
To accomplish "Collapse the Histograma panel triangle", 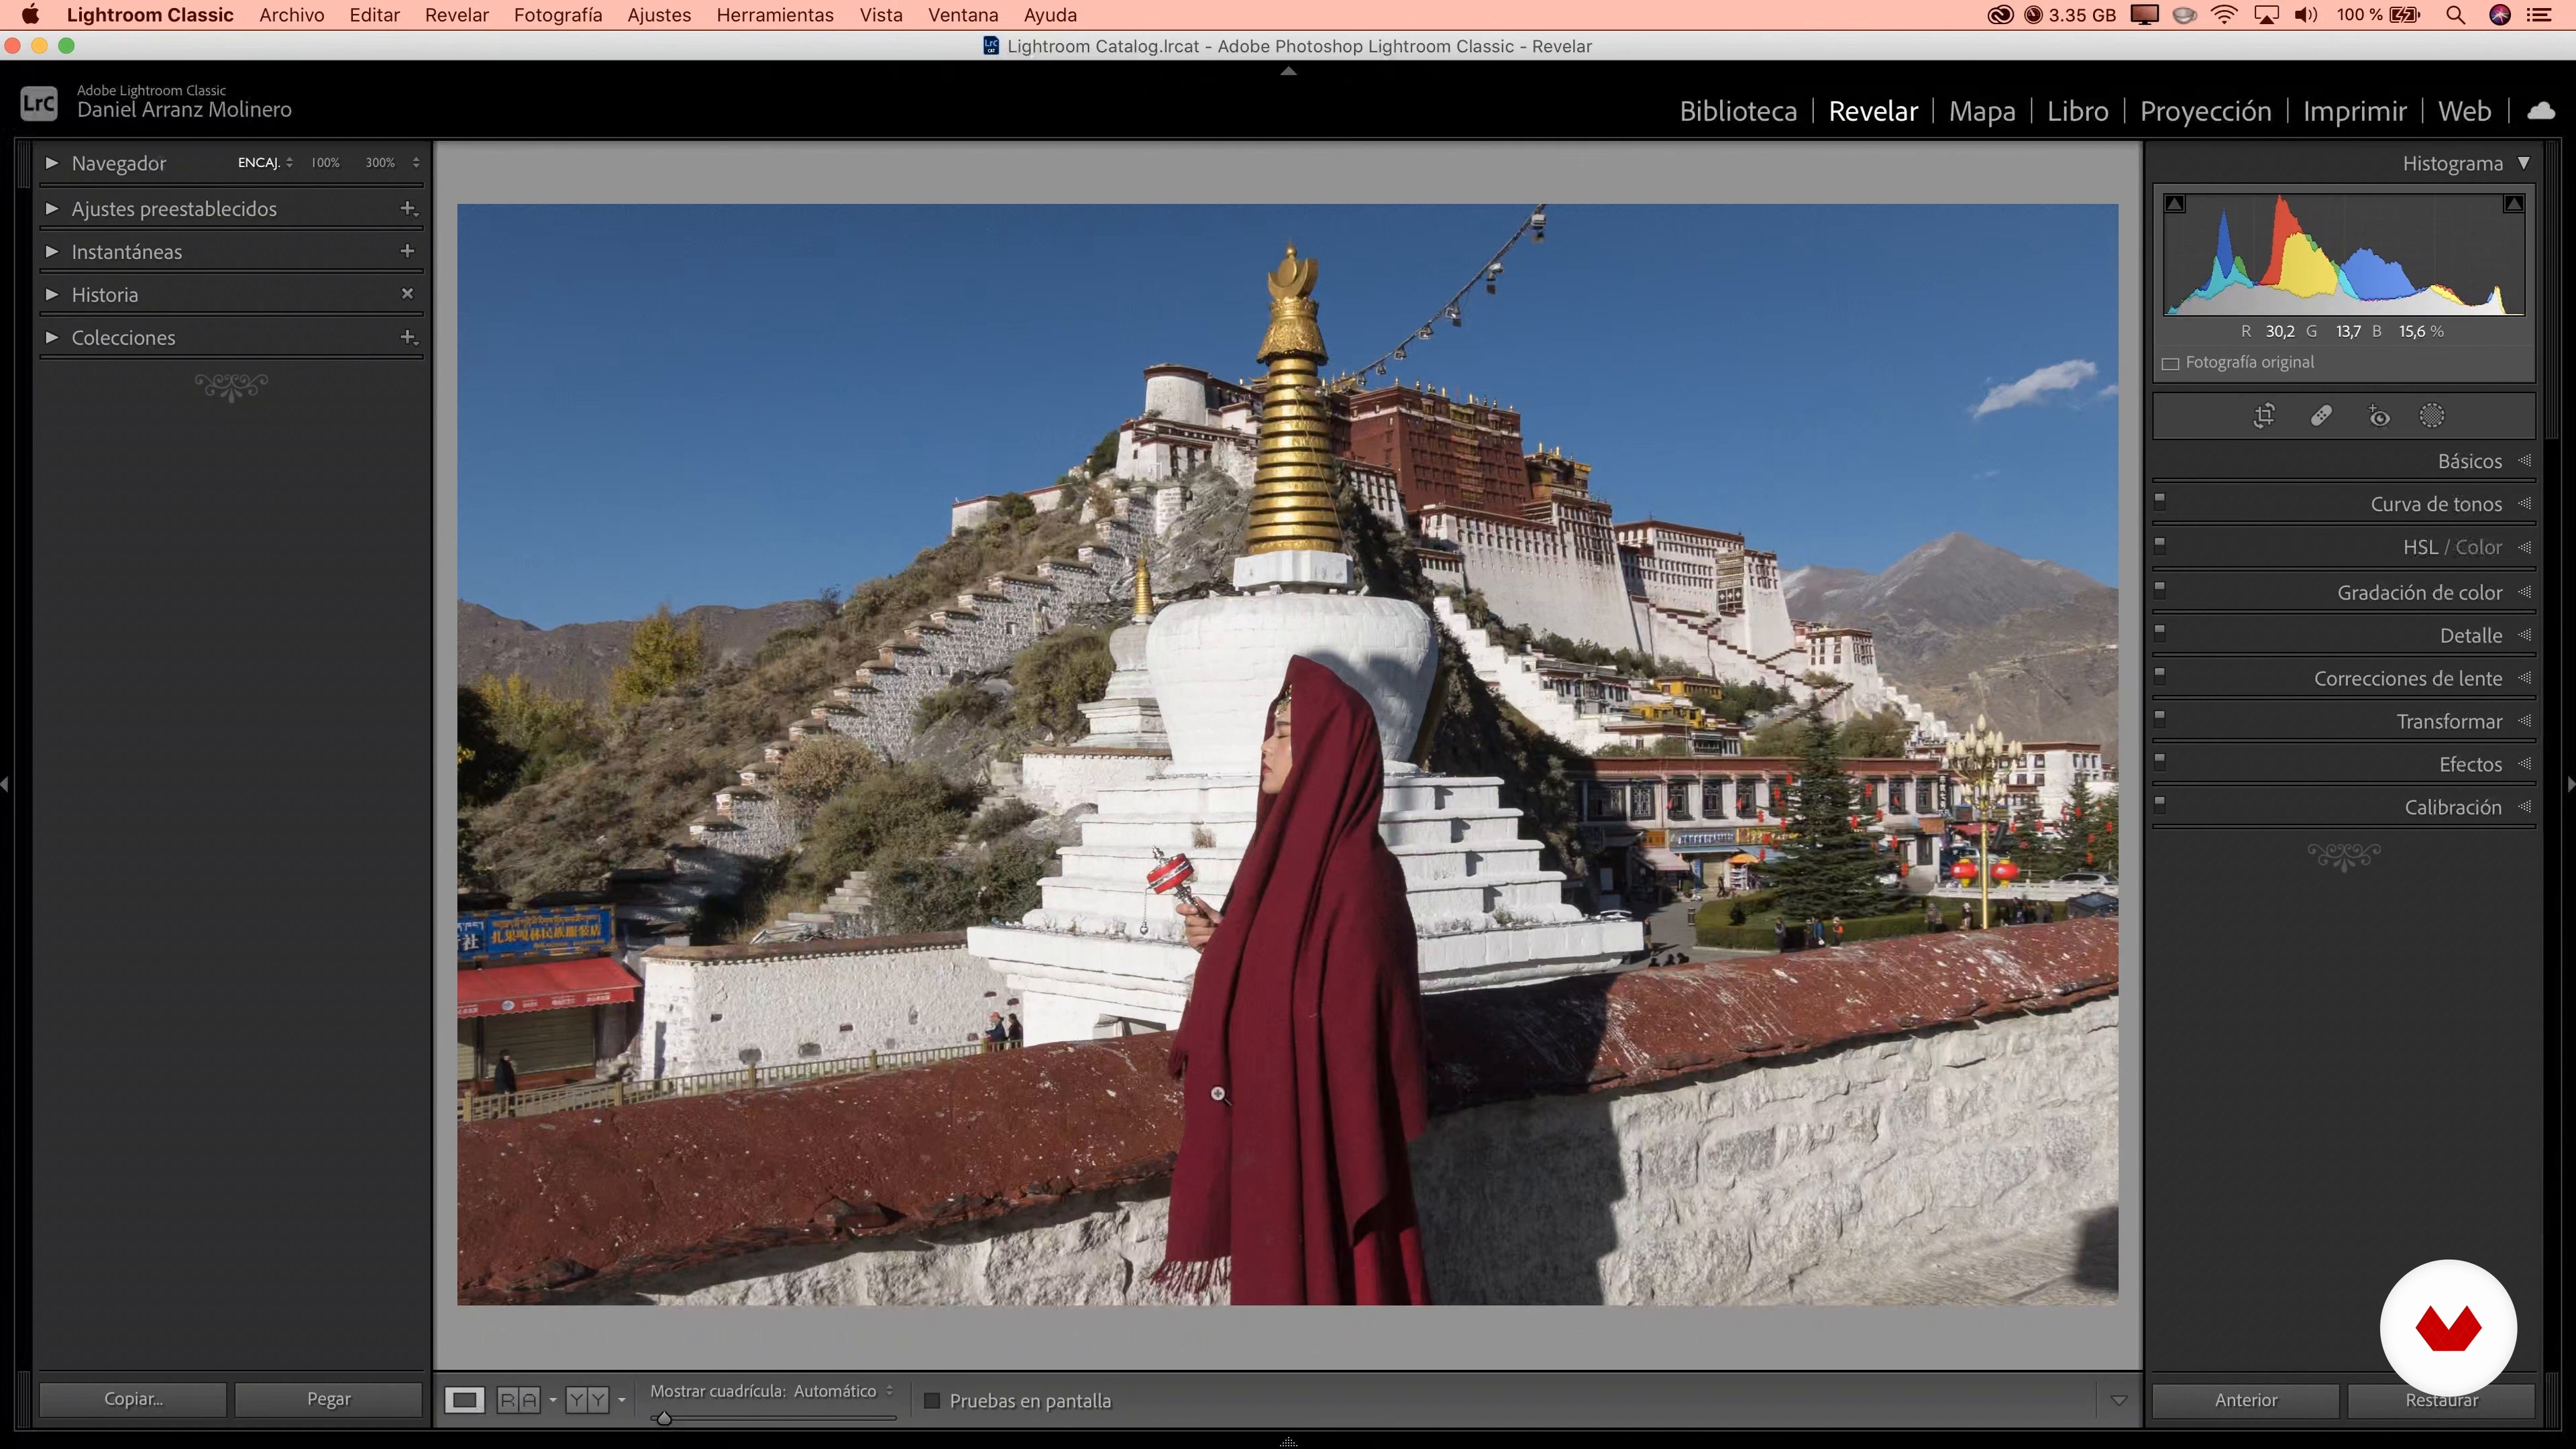I will (2524, 162).
